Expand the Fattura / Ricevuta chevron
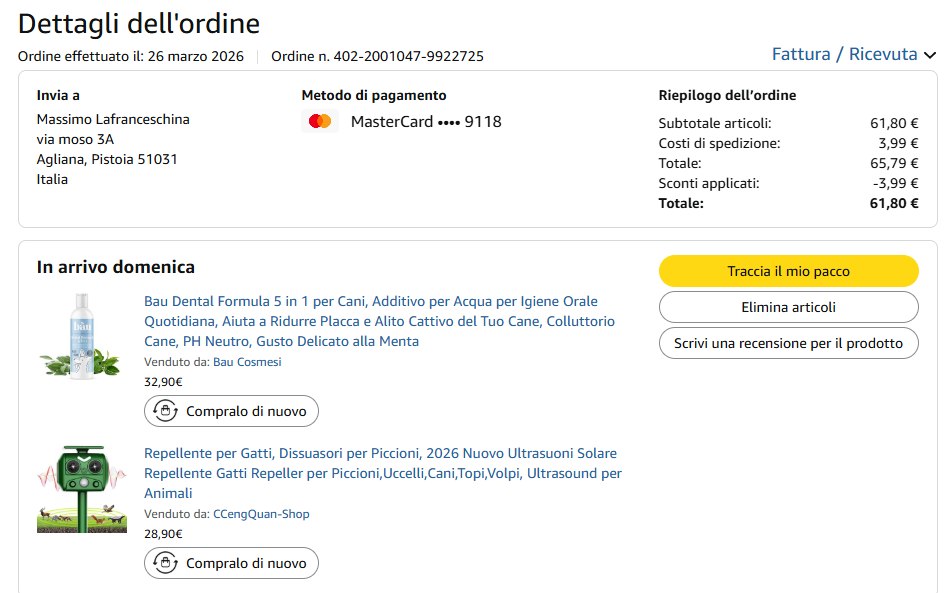This screenshot has height=593, width=949. (x=930, y=55)
